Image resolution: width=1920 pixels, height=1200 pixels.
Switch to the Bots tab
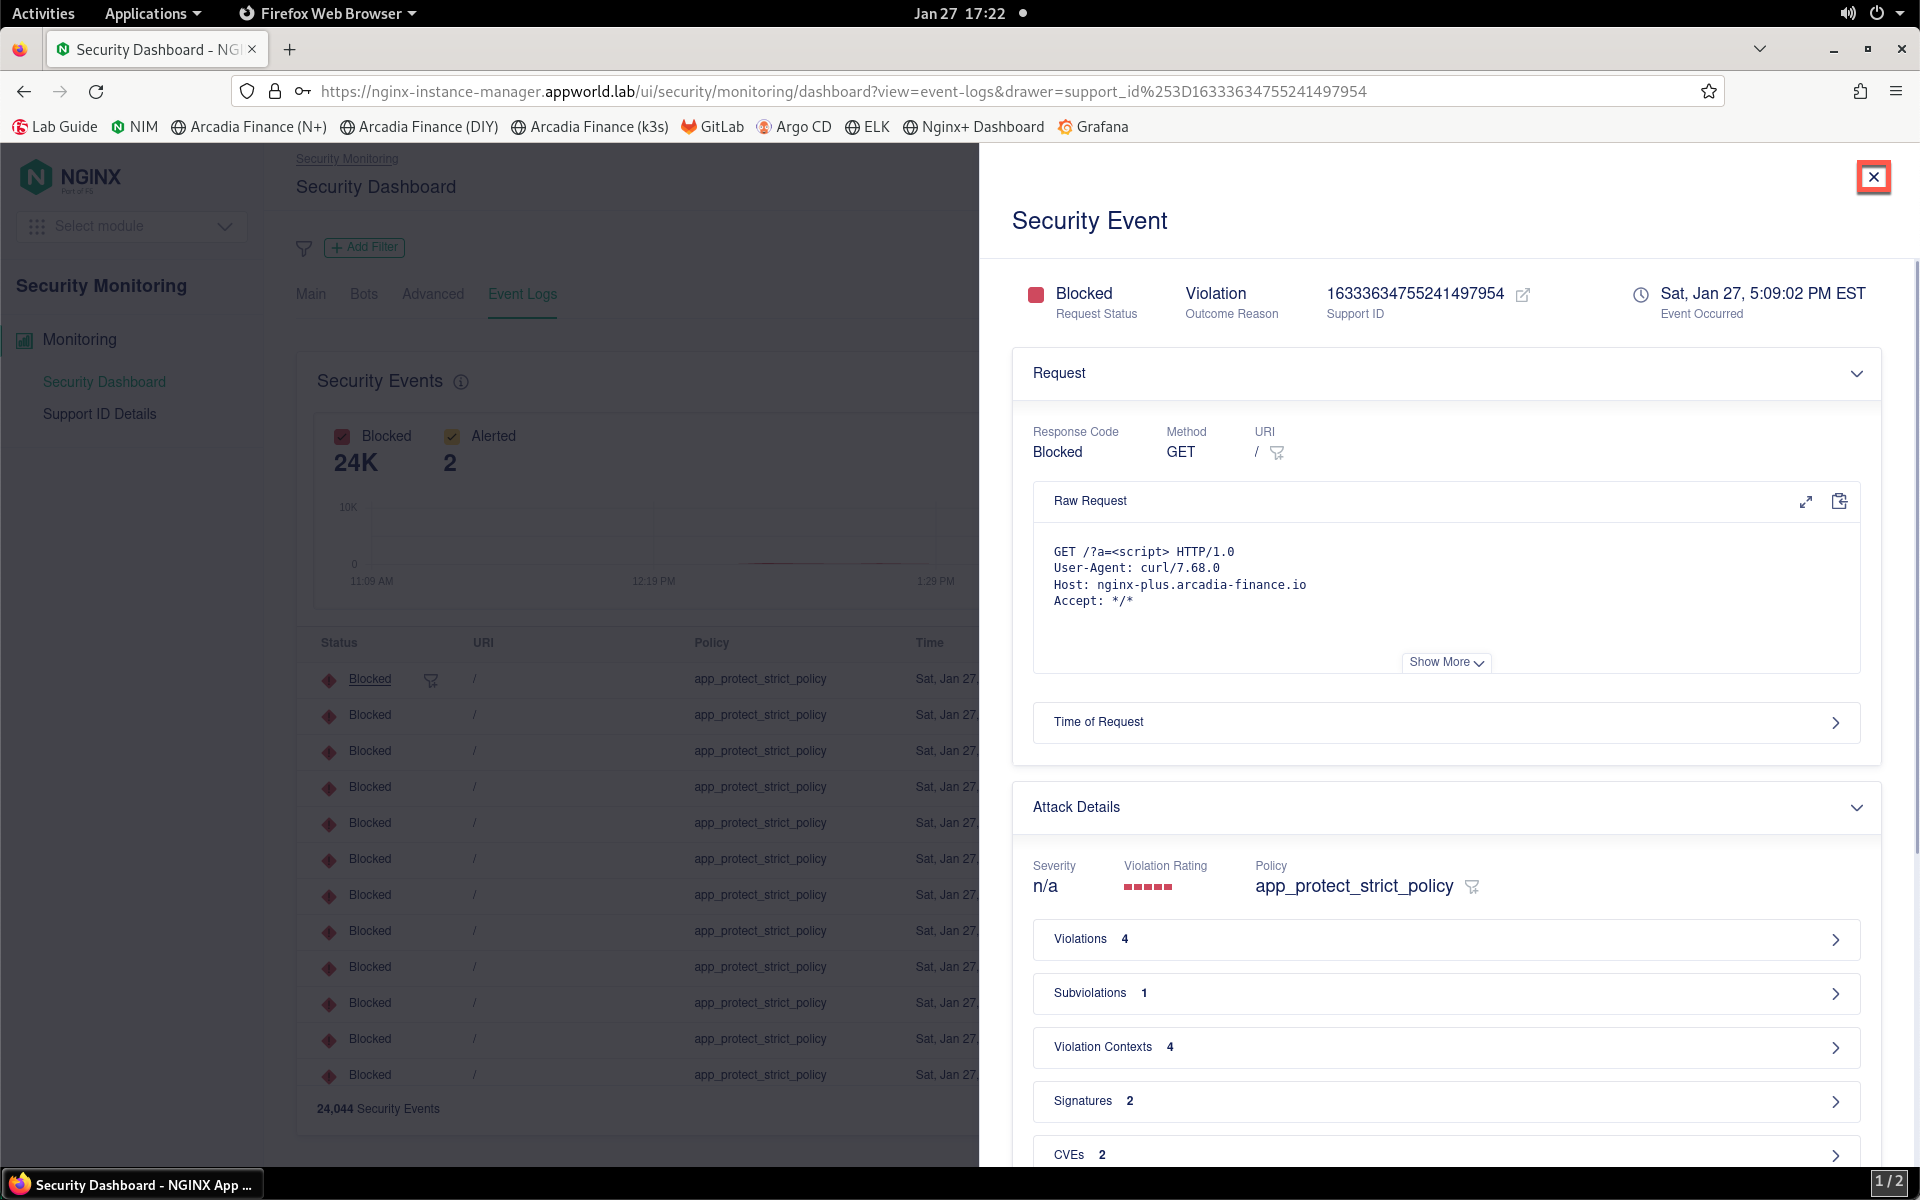tap(364, 294)
